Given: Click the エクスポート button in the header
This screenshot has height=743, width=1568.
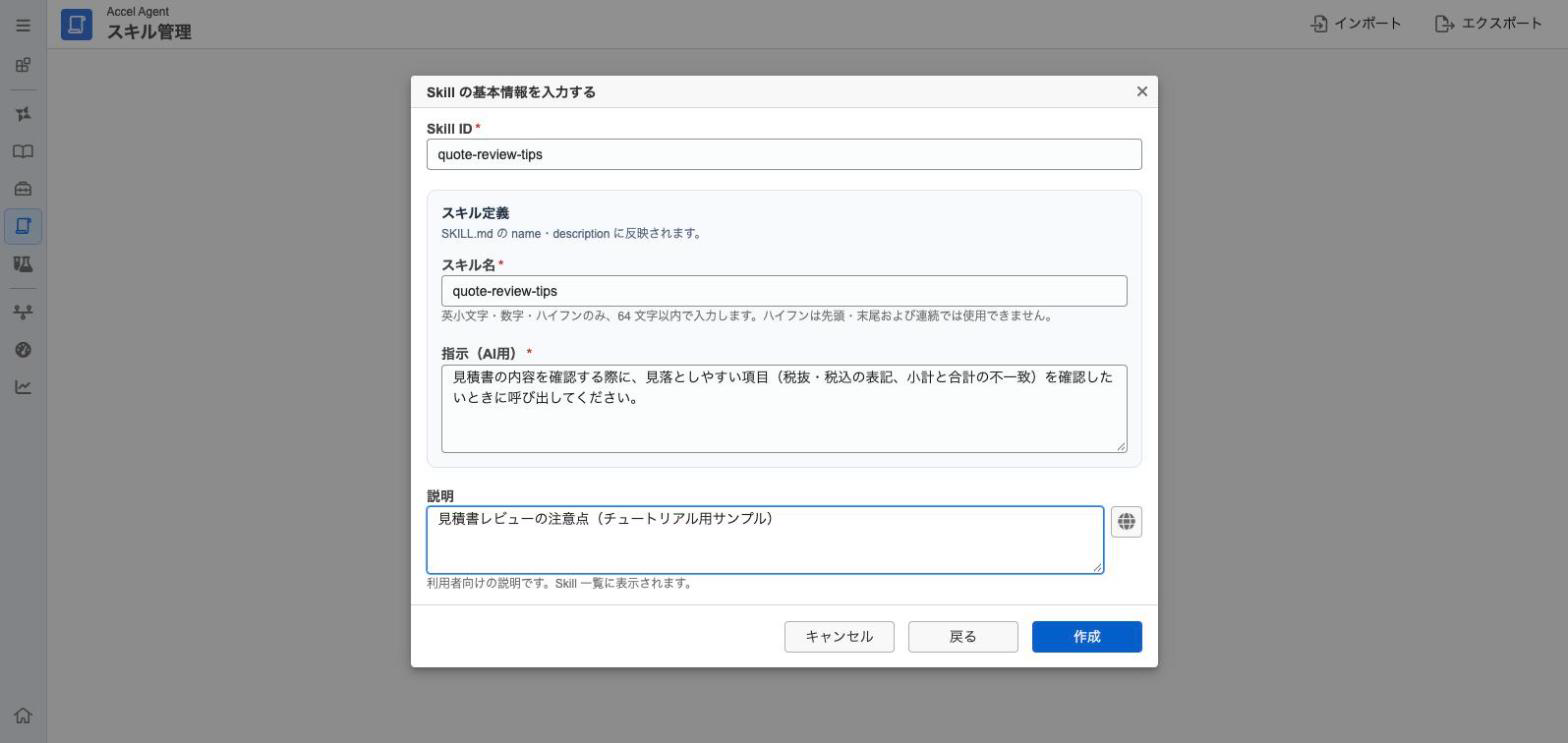Looking at the screenshot, I should tap(1488, 24).
